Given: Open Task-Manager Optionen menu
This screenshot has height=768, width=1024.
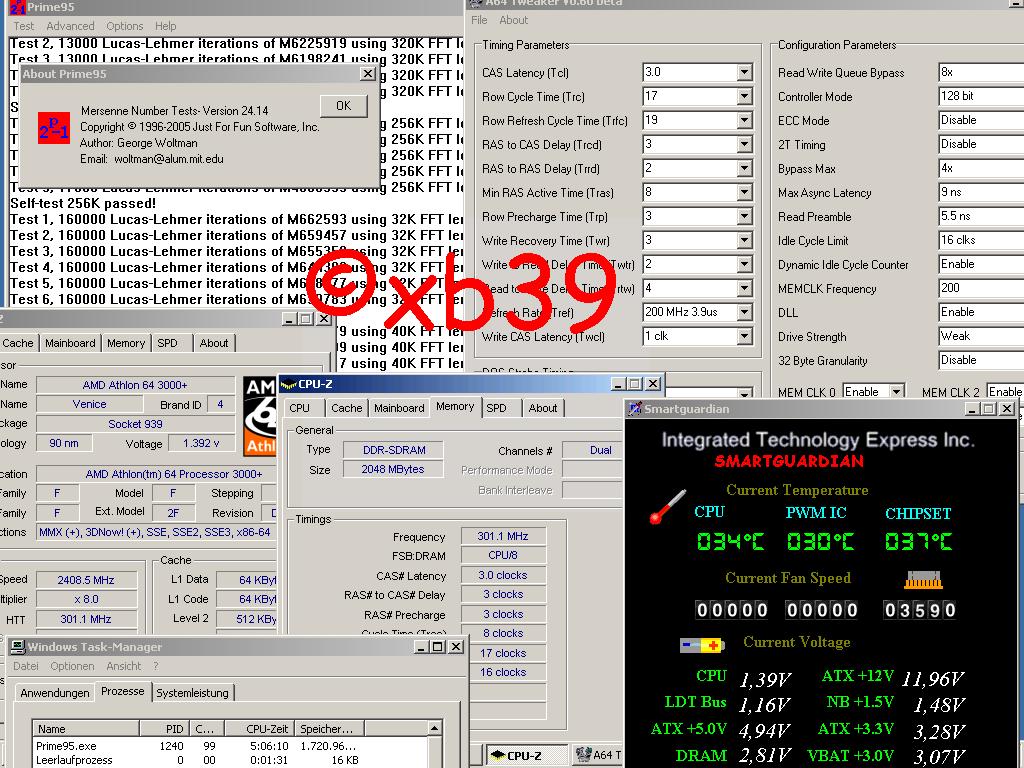Looking at the screenshot, I should [x=72, y=666].
